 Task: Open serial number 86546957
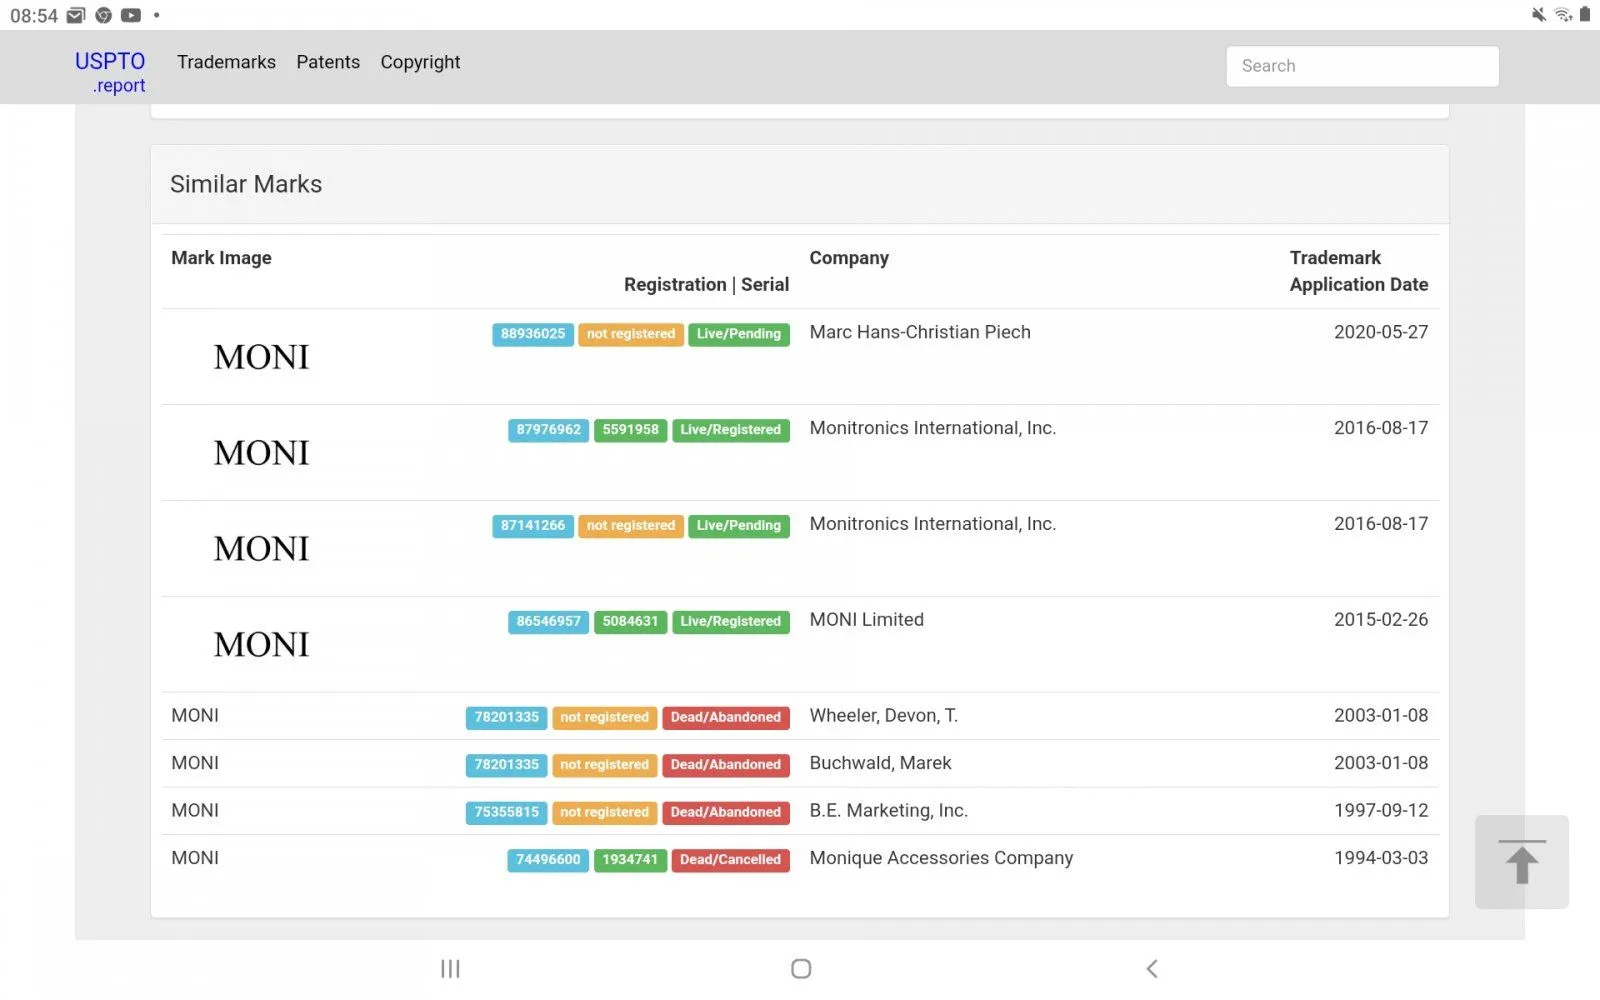point(548,622)
